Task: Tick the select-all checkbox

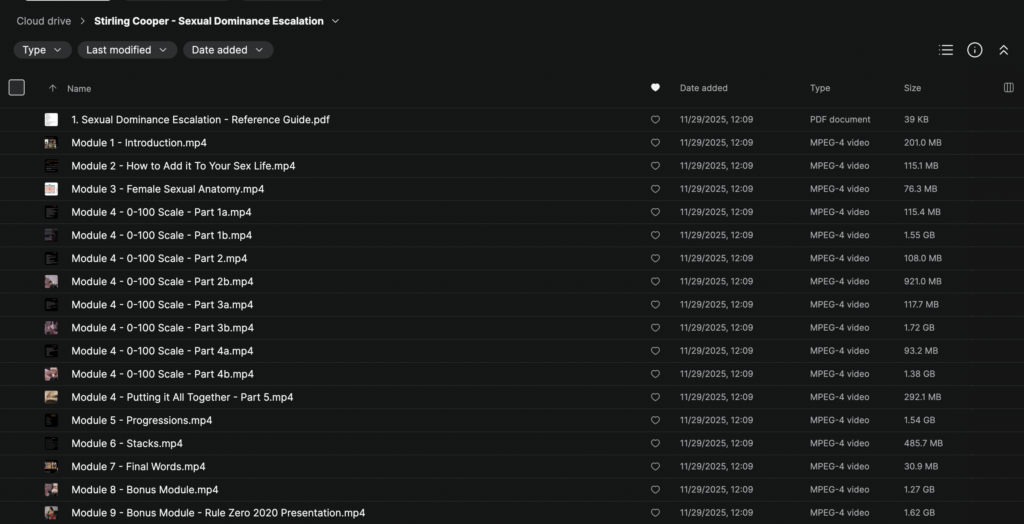Action: tap(16, 88)
